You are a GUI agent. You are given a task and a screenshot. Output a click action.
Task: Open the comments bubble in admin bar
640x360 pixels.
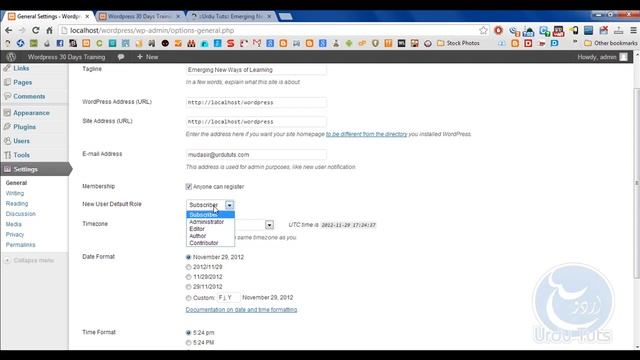(121, 57)
